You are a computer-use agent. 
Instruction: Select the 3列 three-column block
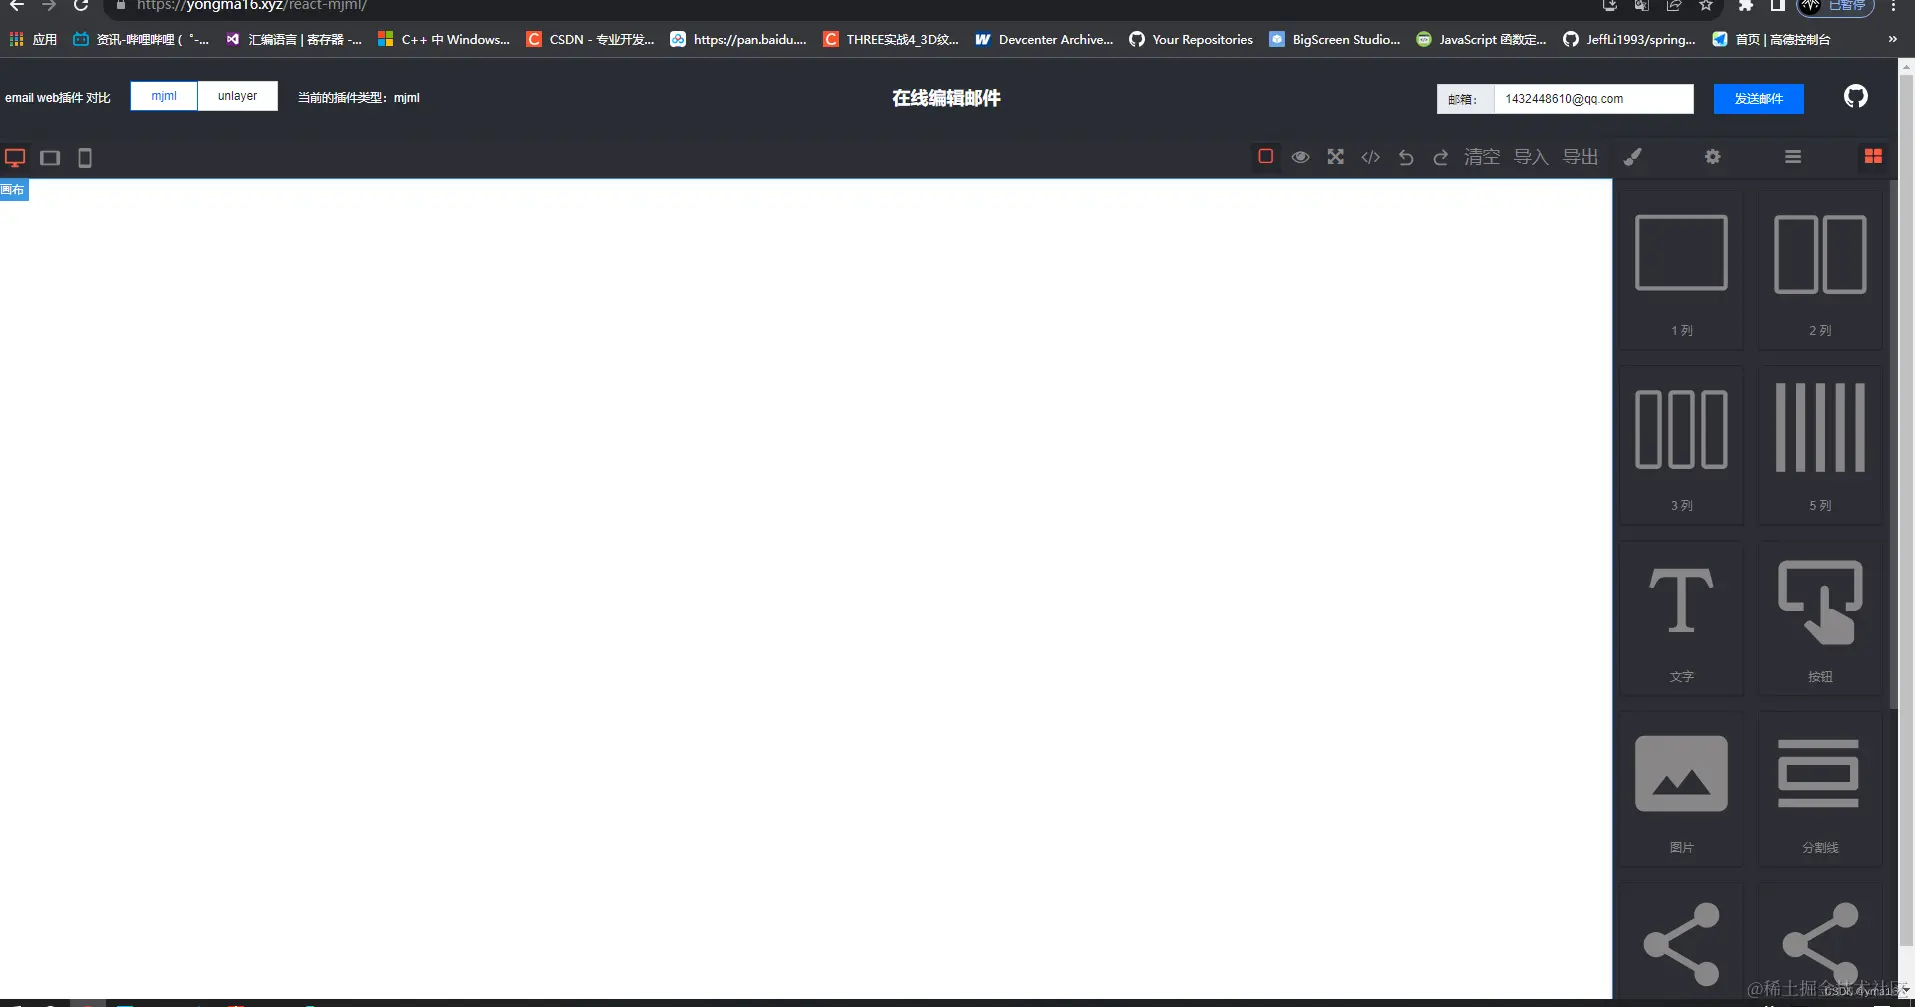tap(1681, 446)
